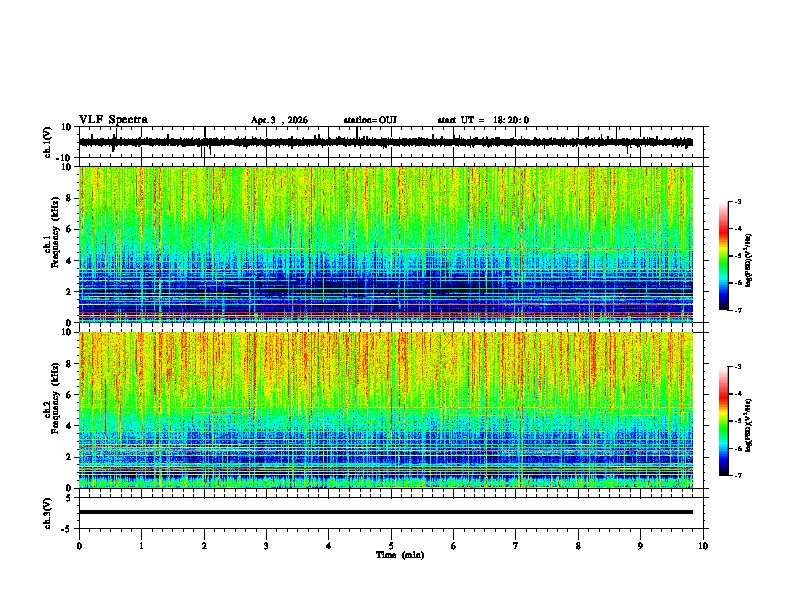Click the time-axis "10" label under ch.3
The height and width of the screenshot is (612, 792).
(x=703, y=546)
